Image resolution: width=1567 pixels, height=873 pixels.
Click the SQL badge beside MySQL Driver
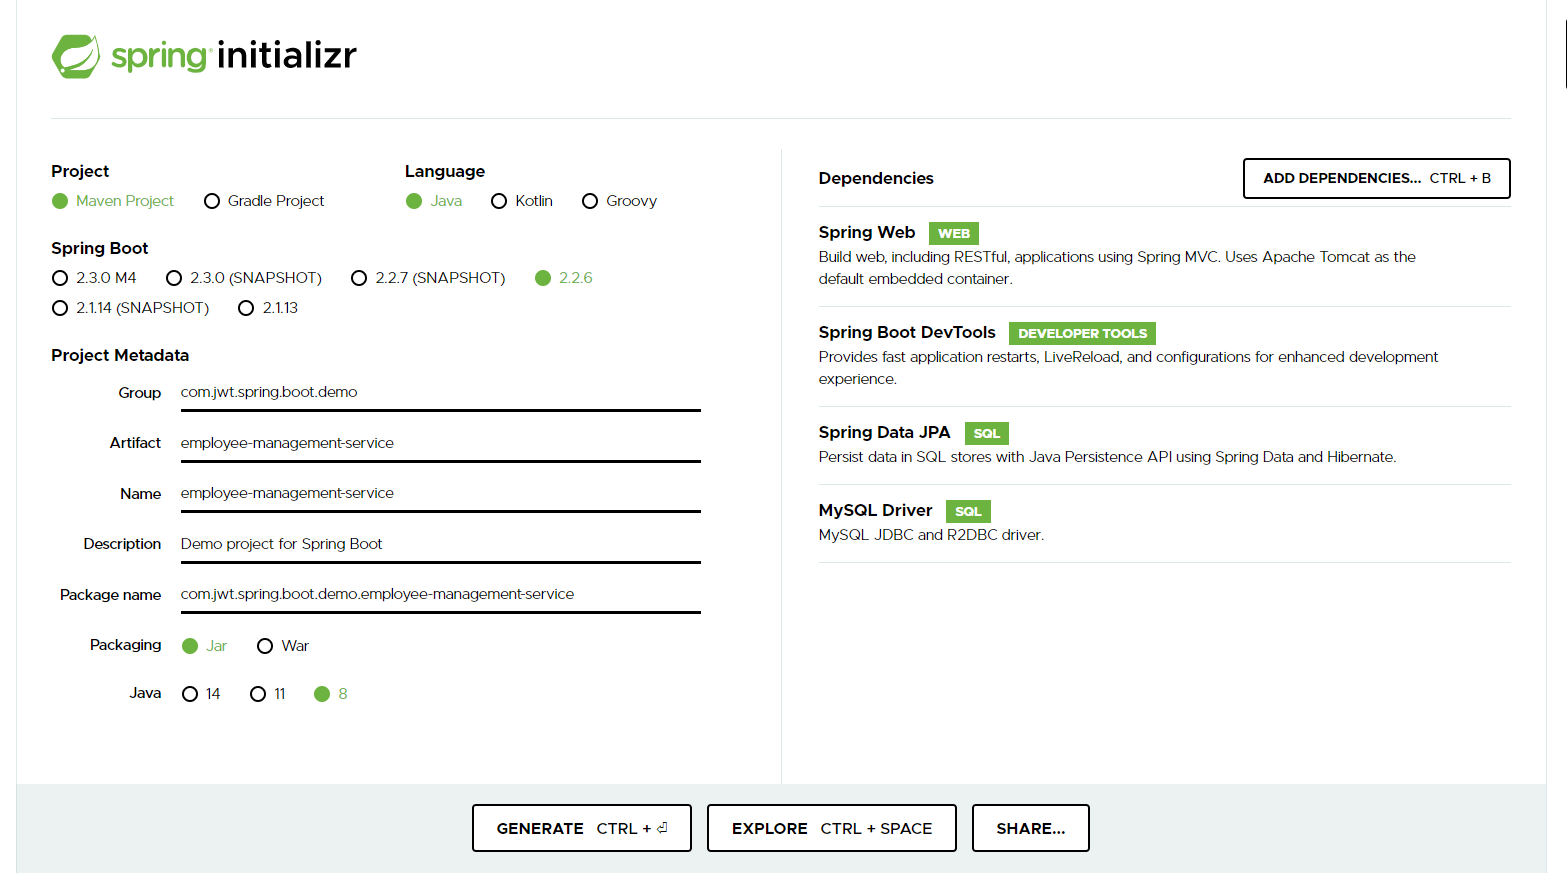pyautogui.click(x=967, y=511)
